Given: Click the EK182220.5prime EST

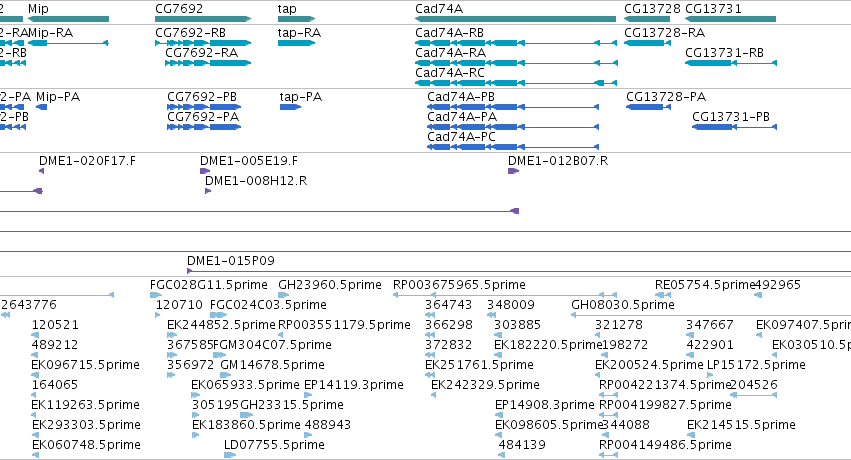Looking at the screenshot, I should 498,355.
